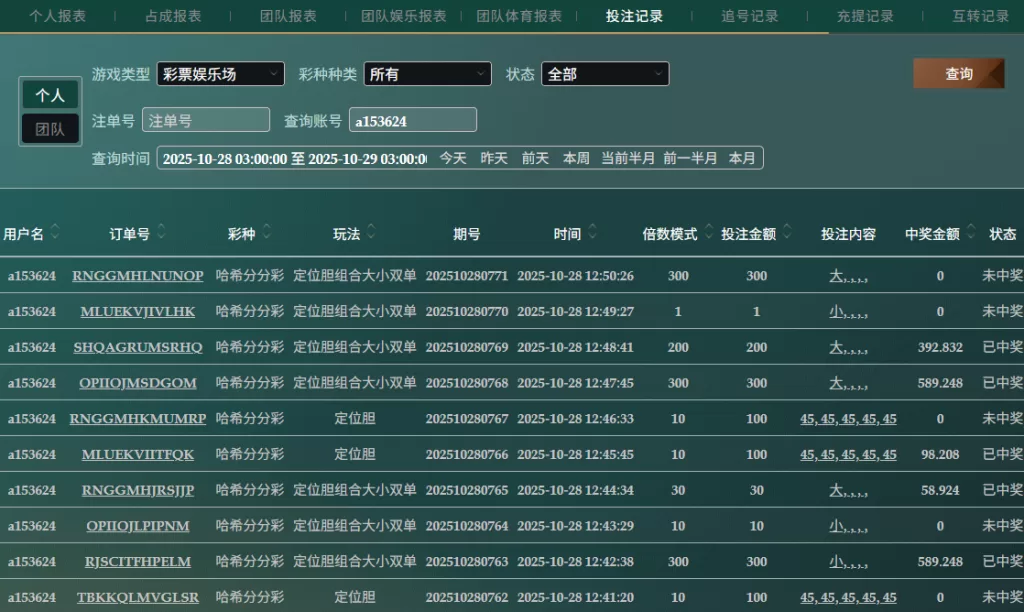Select 本周 quick date range
The image size is (1024, 612).
click(576, 158)
